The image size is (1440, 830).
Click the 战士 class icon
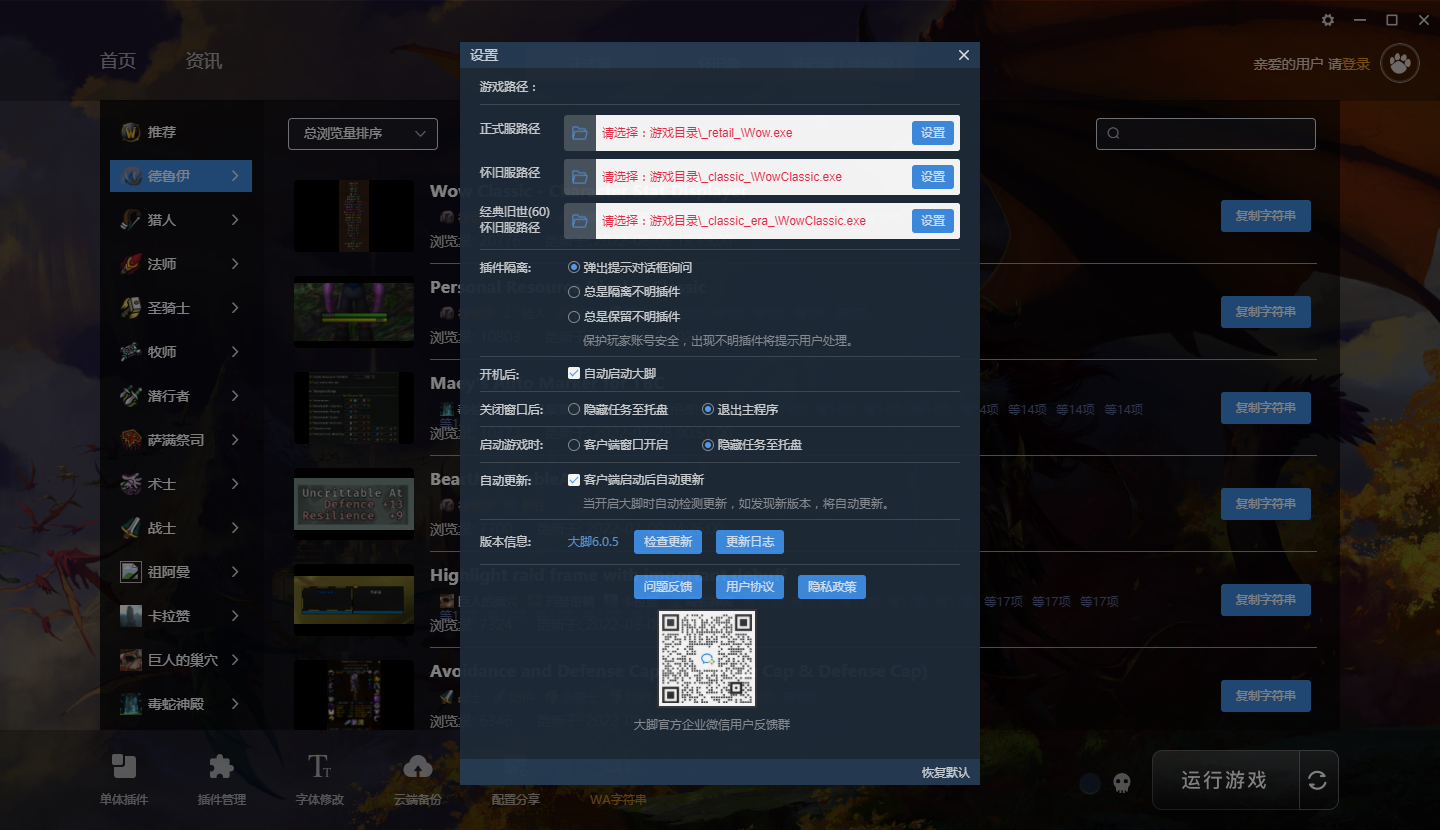[x=130, y=528]
